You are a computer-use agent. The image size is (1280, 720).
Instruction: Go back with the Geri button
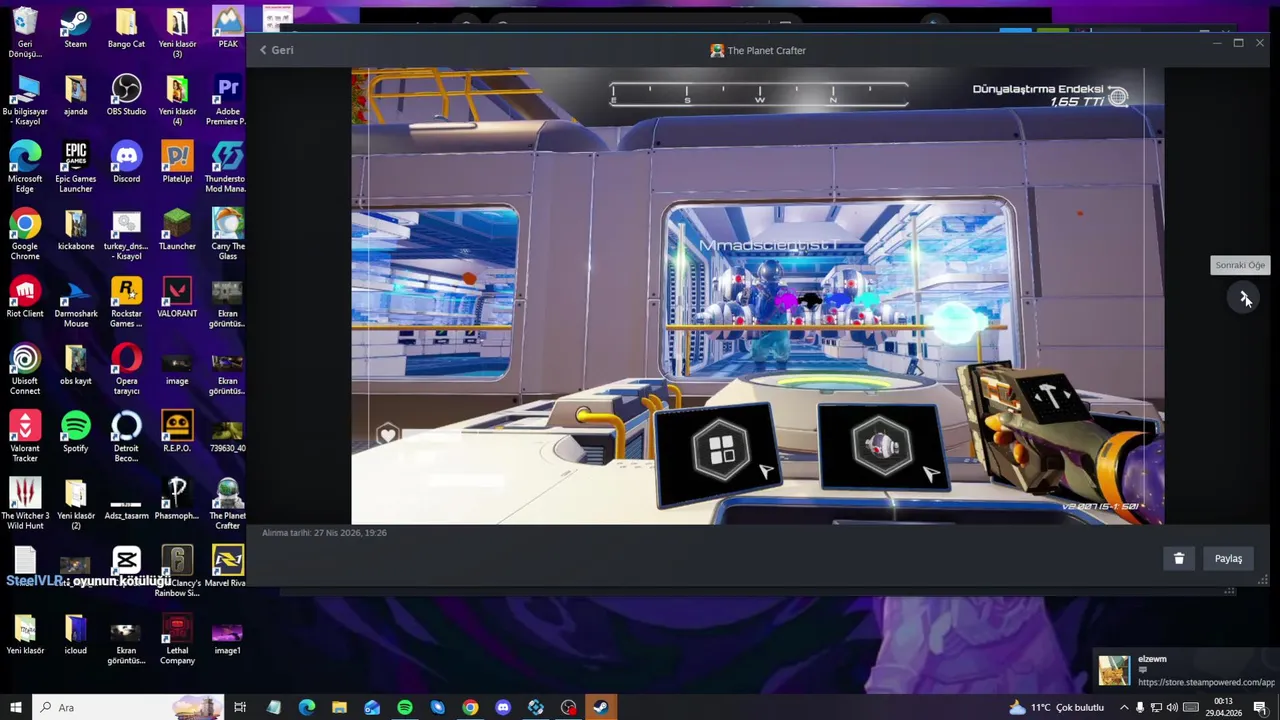point(276,50)
